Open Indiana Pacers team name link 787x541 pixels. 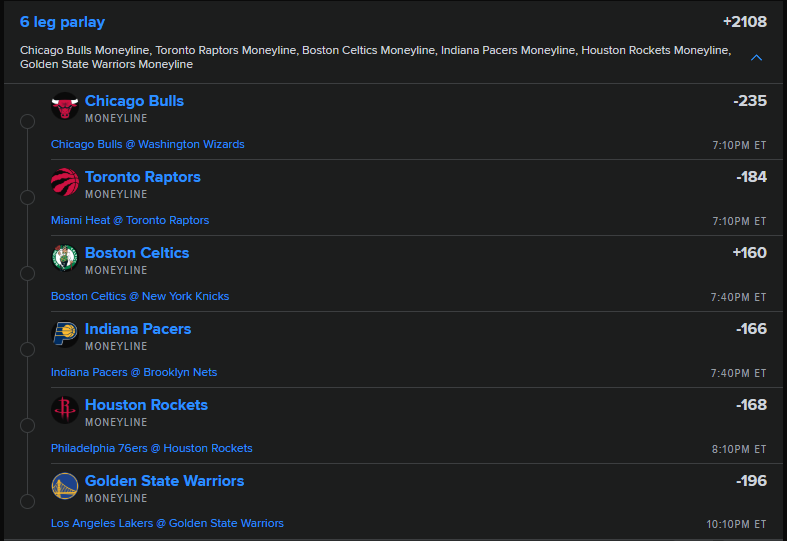tap(138, 329)
